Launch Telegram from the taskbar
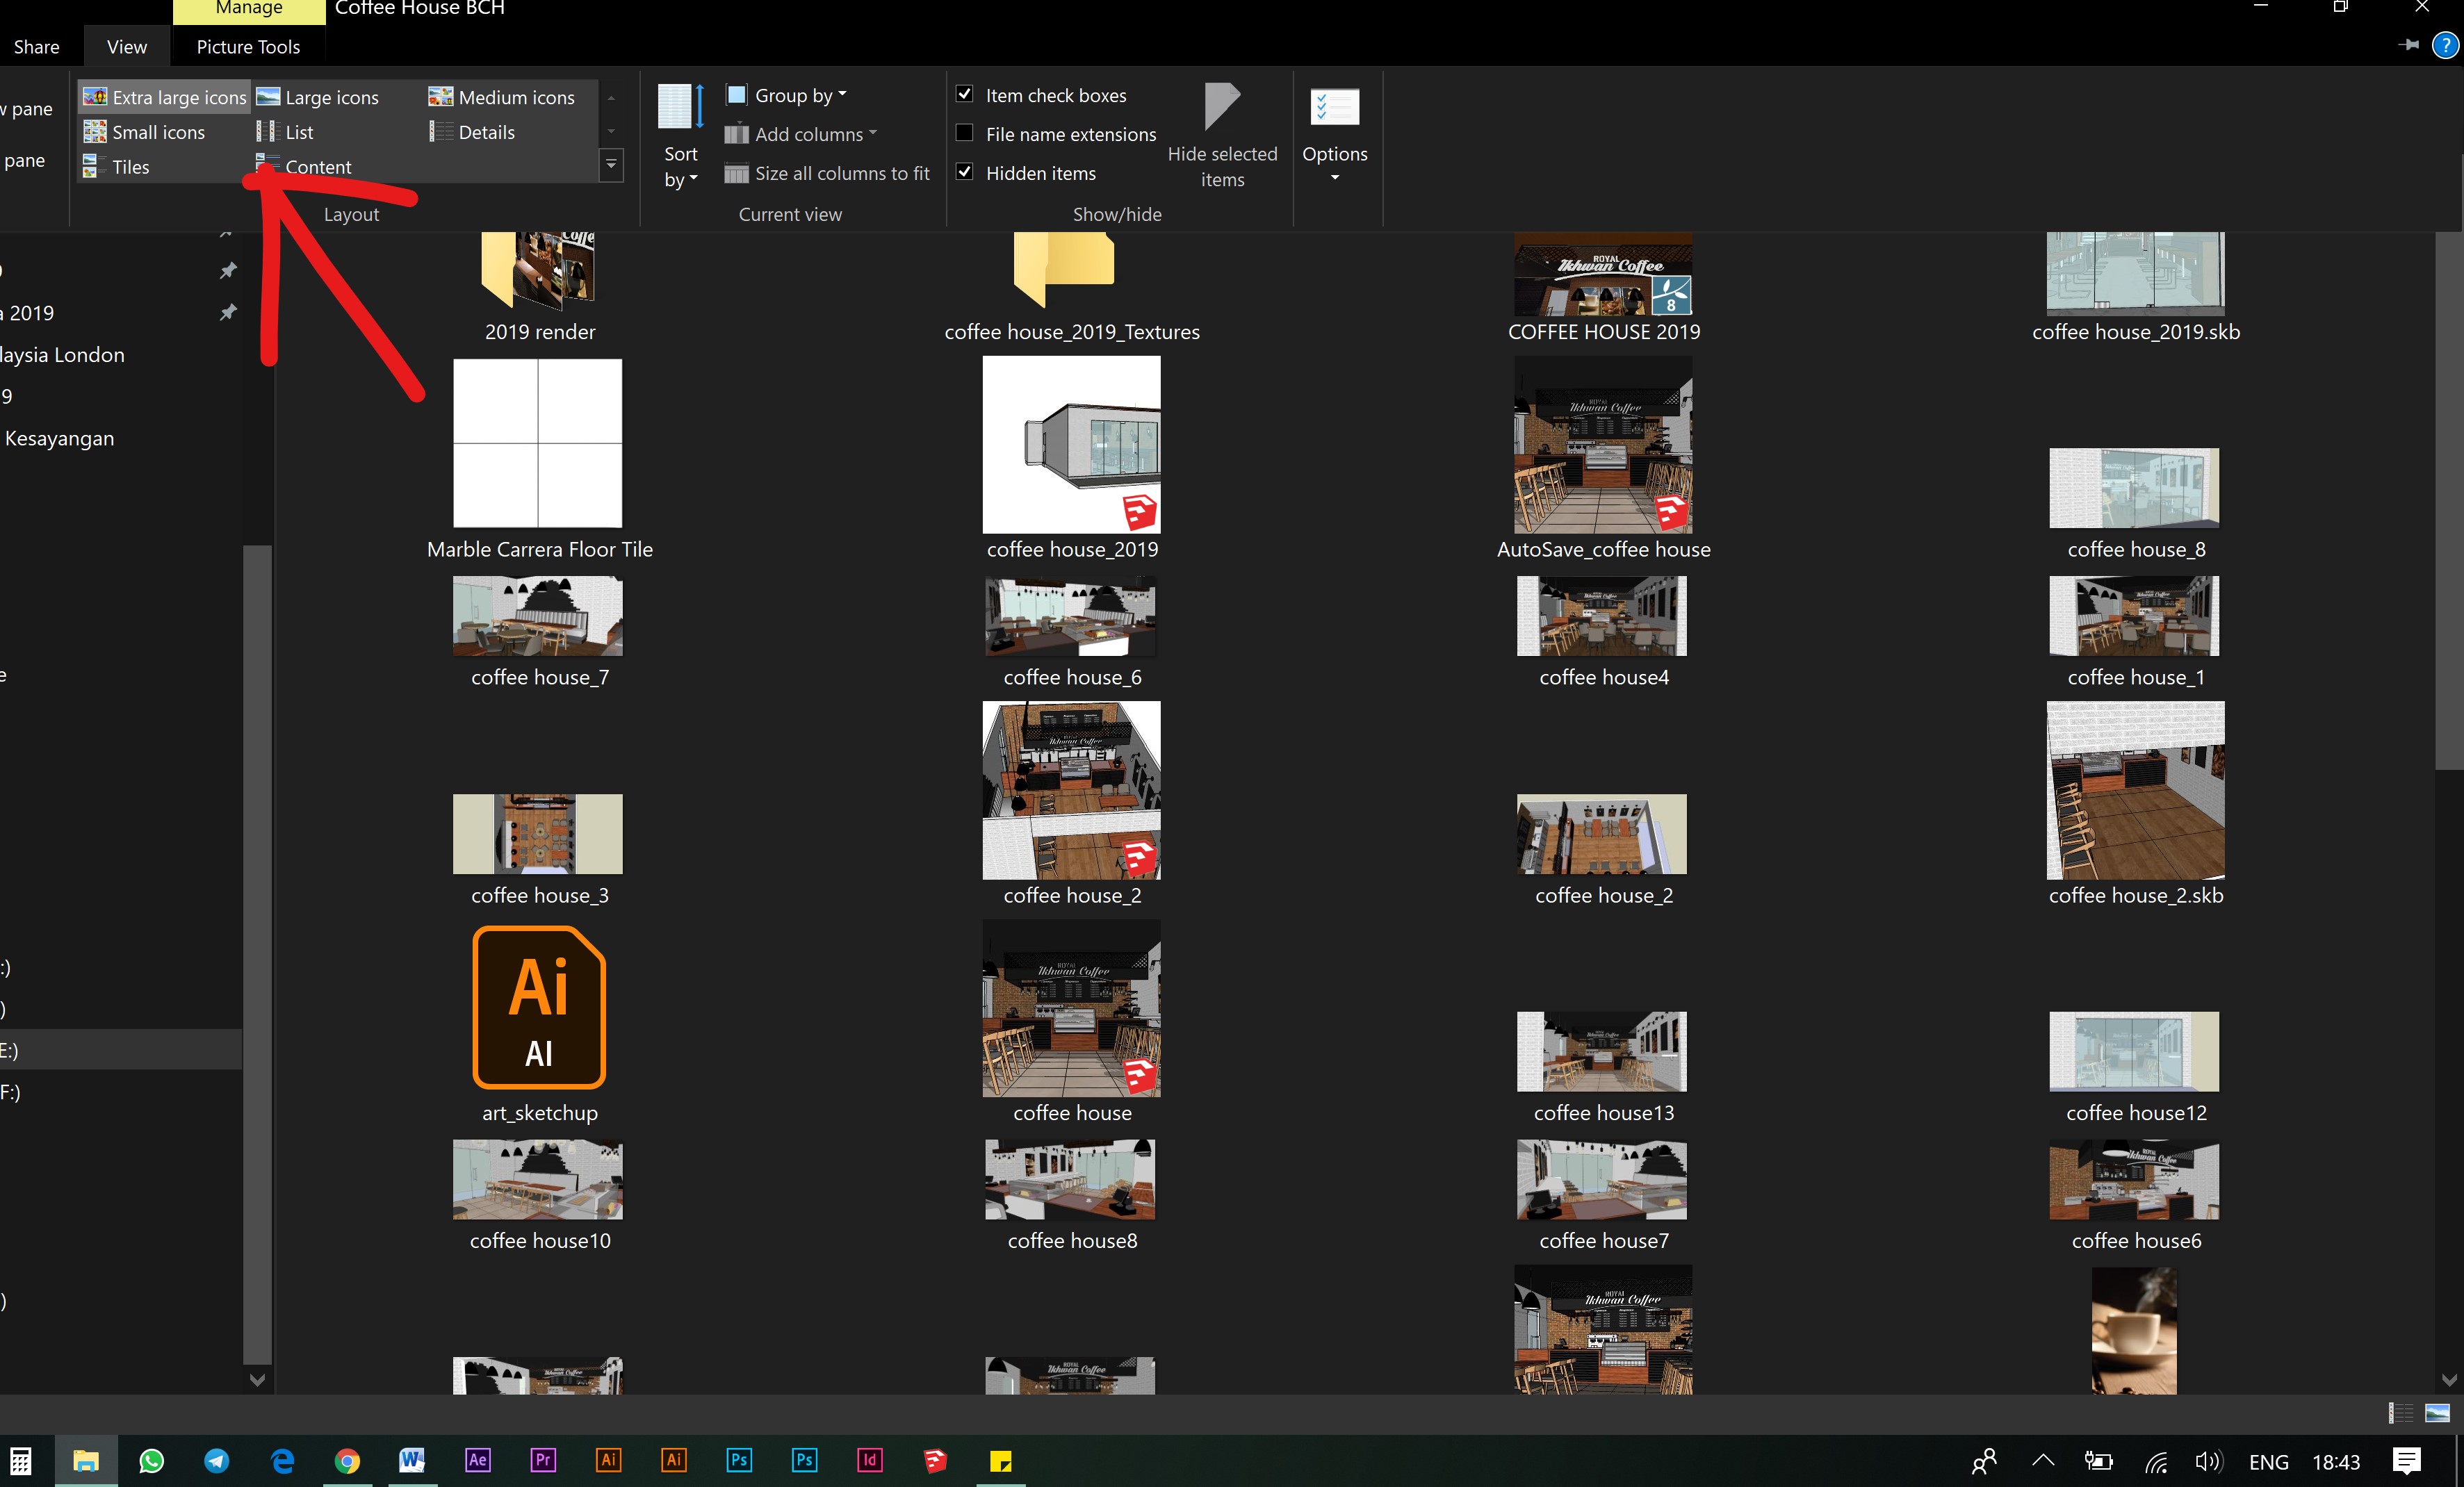 tap(216, 1461)
